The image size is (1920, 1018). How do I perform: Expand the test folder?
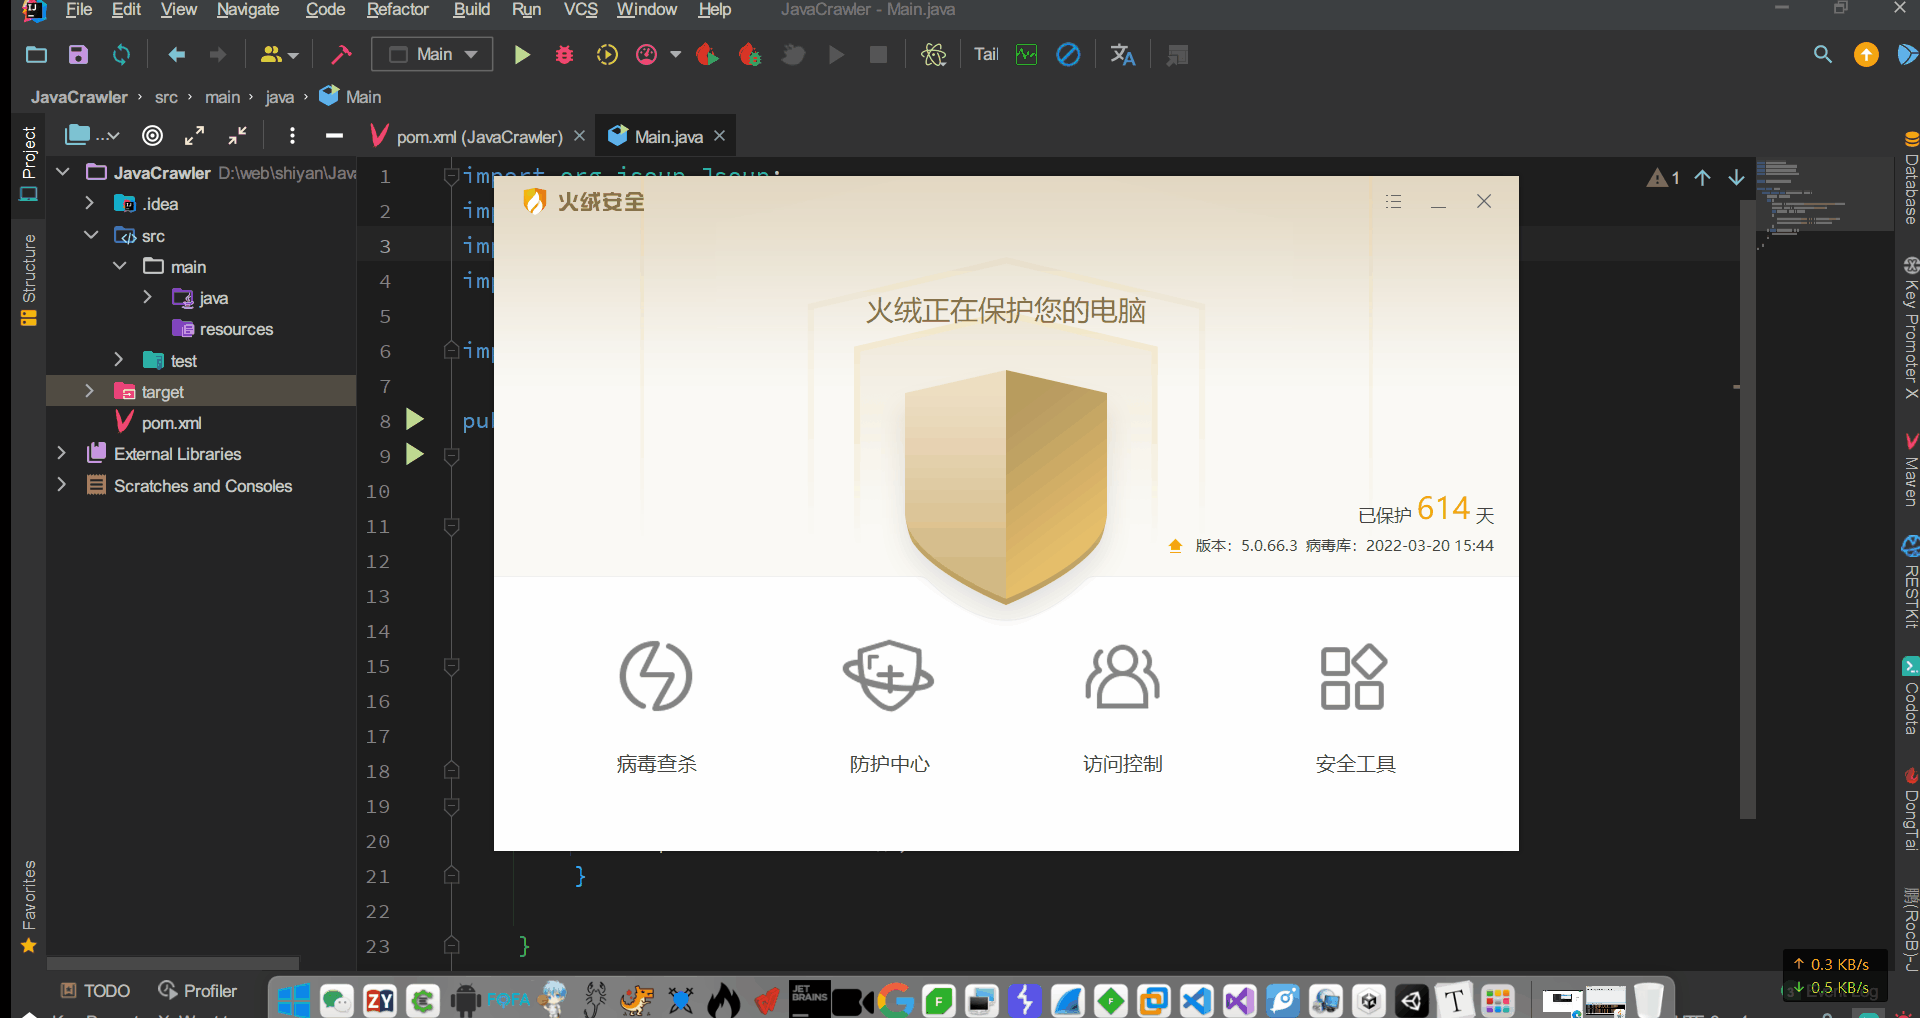119,359
